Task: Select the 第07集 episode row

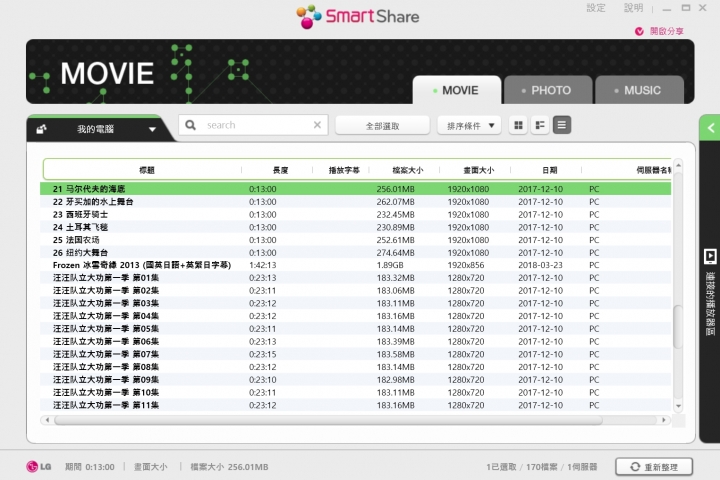Action: tap(355, 354)
